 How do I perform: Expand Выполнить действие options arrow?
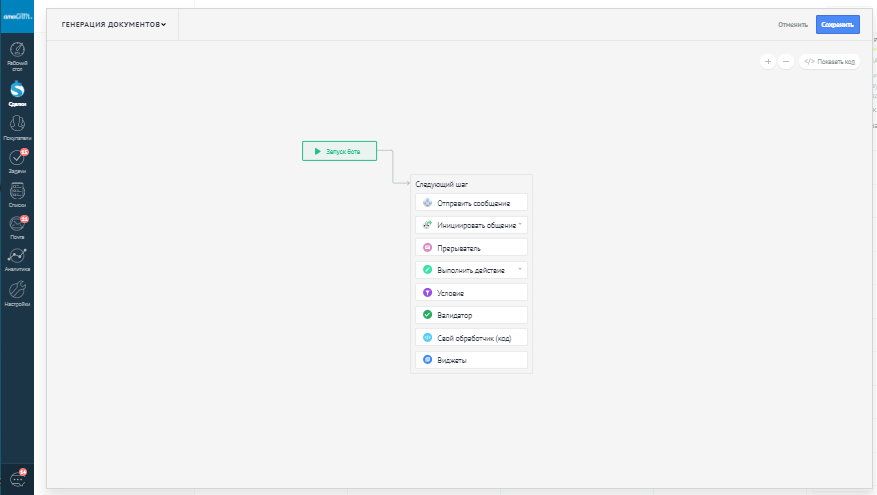click(x=520, y=270)
